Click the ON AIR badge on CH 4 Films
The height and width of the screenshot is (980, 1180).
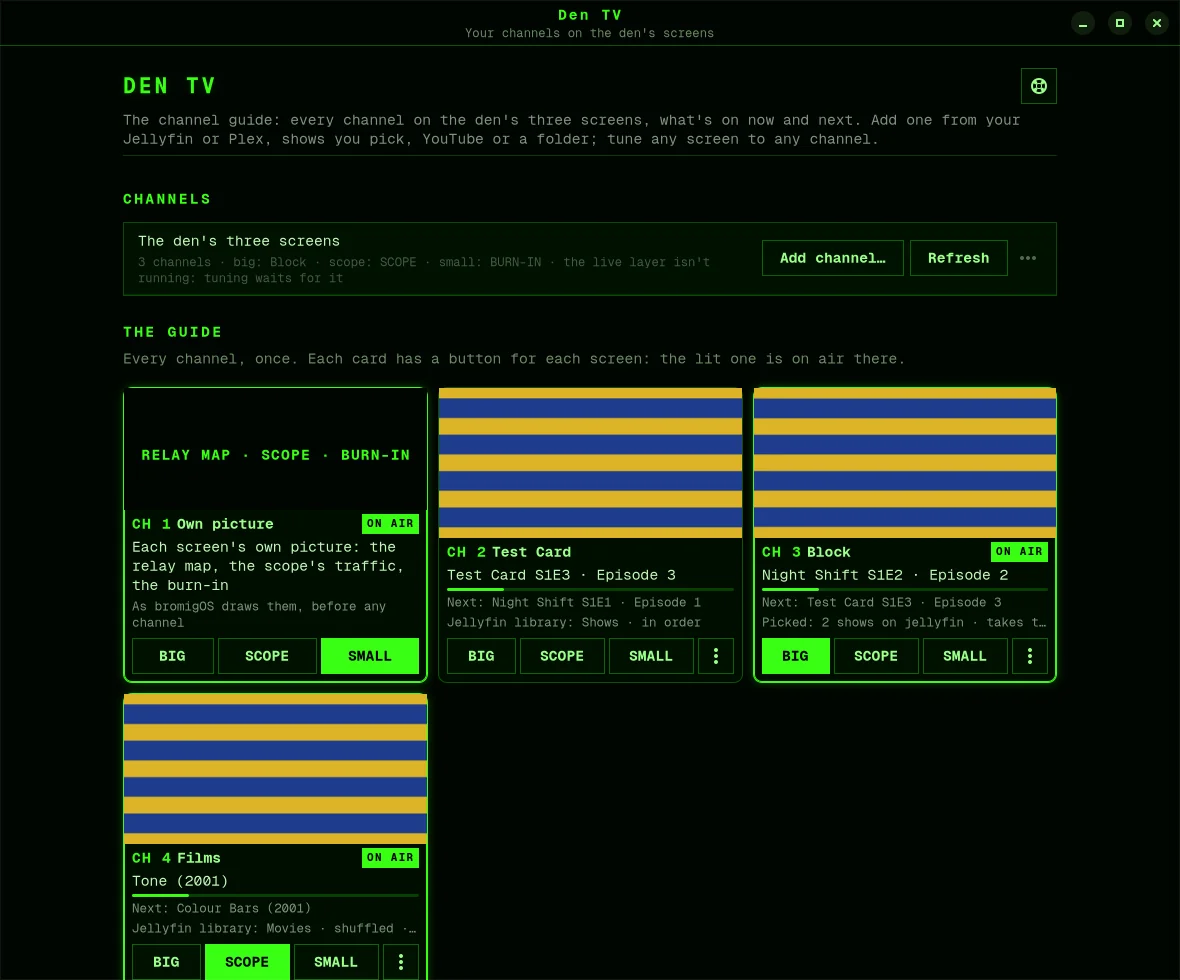click(390, 857)
